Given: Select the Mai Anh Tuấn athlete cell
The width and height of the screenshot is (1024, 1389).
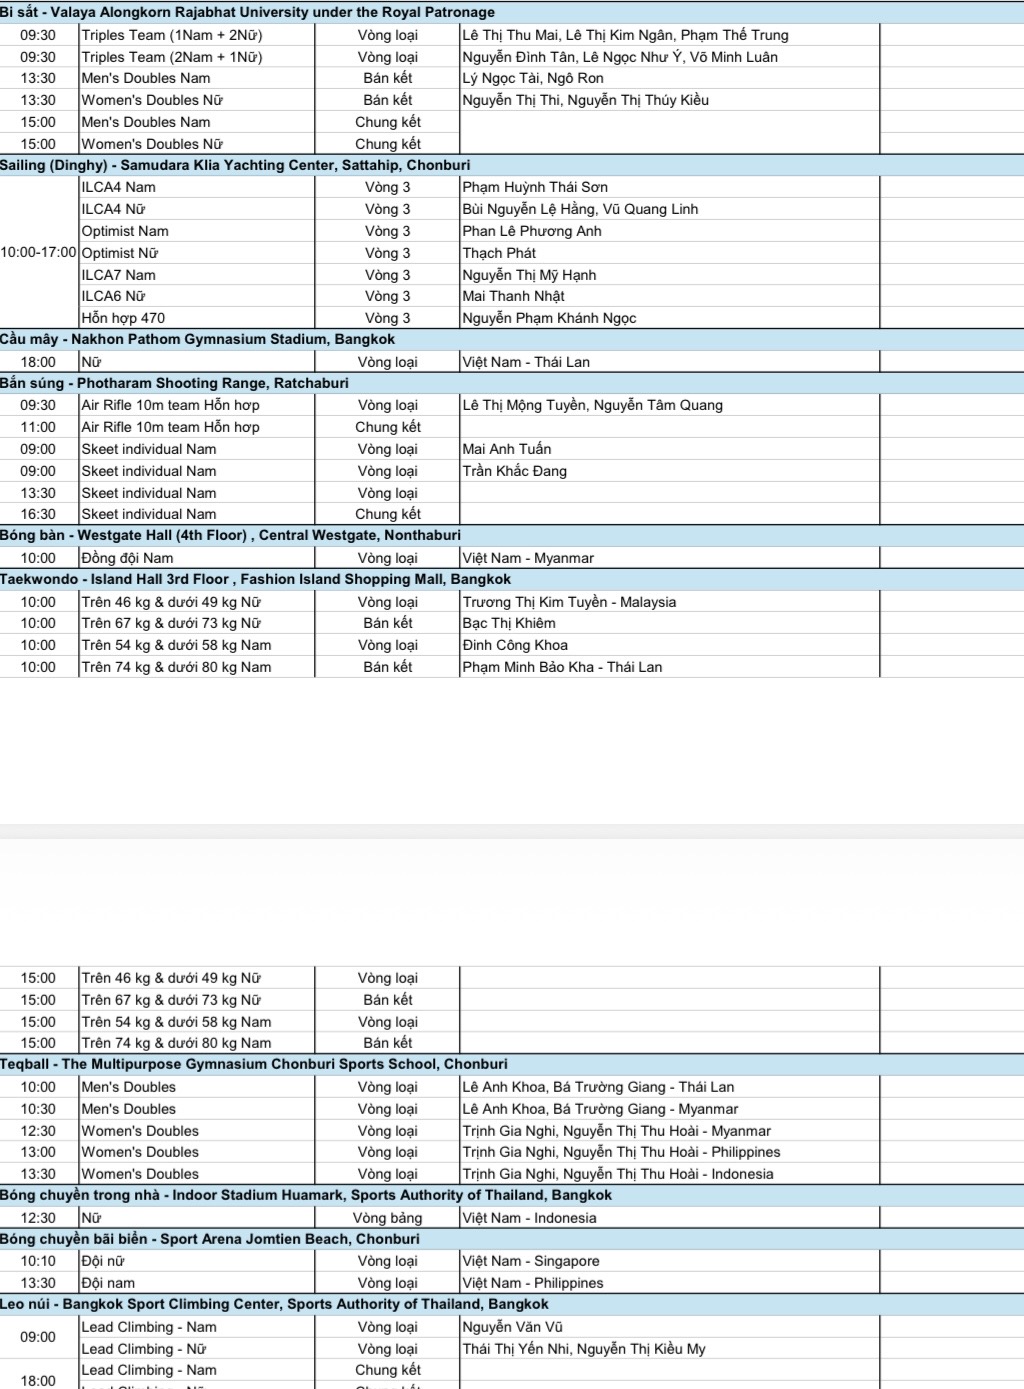Looking at the screenshot, I should pos(507,449).
